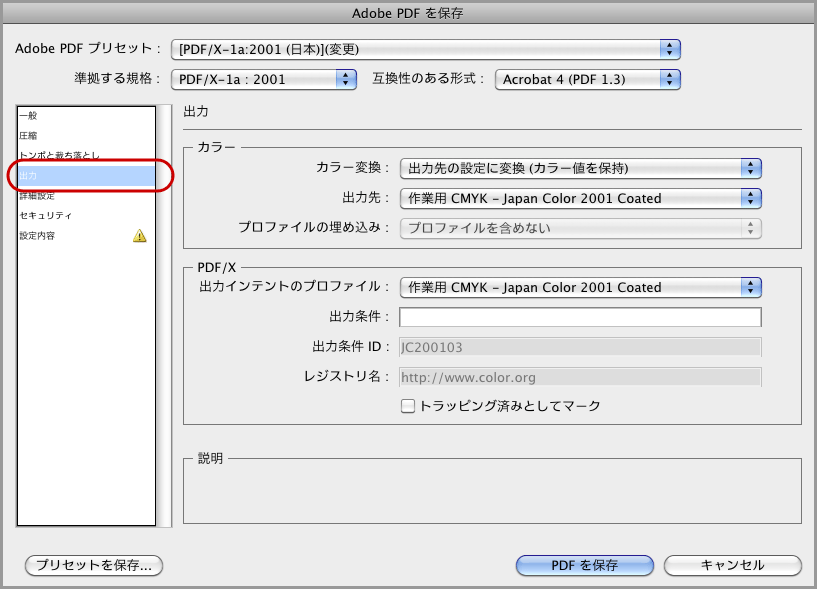The image size is (817, 589).
Task: Click the PDF/X group label
Action: pos(217,267)
